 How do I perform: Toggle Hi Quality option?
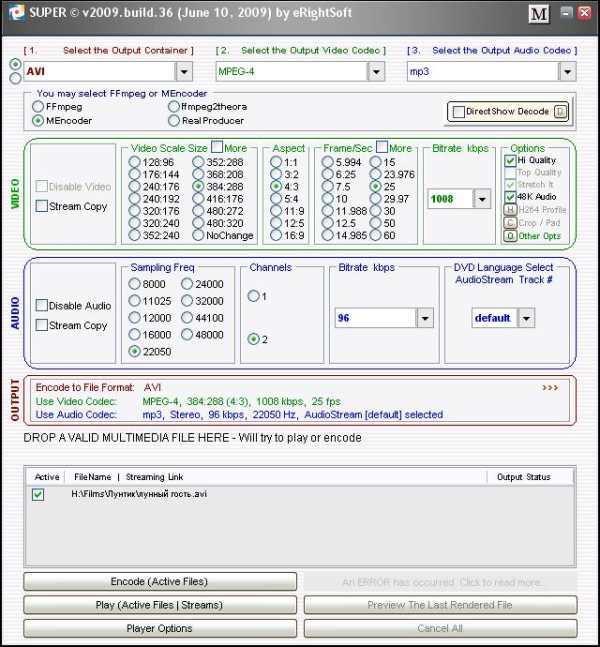(x=510, y=160)
